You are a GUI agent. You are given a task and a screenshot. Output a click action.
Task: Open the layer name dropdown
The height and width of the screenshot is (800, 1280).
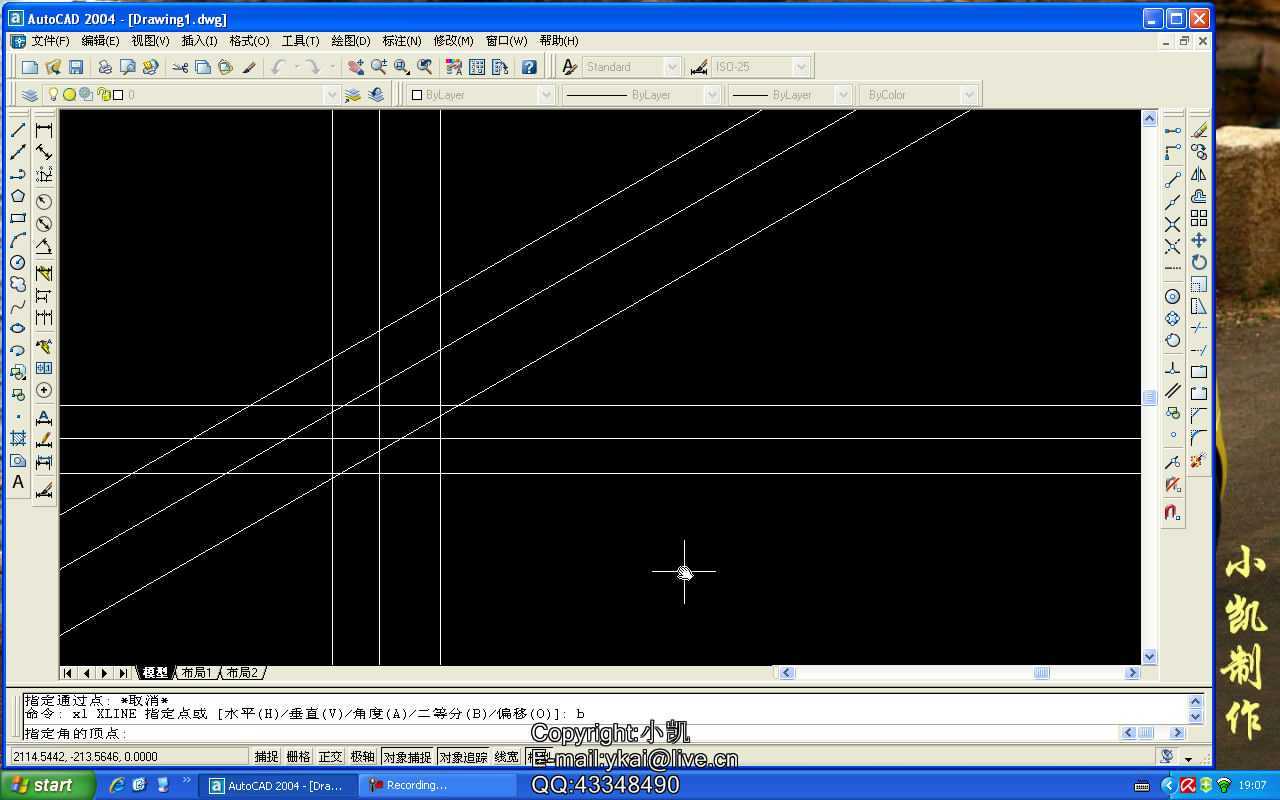331,95
